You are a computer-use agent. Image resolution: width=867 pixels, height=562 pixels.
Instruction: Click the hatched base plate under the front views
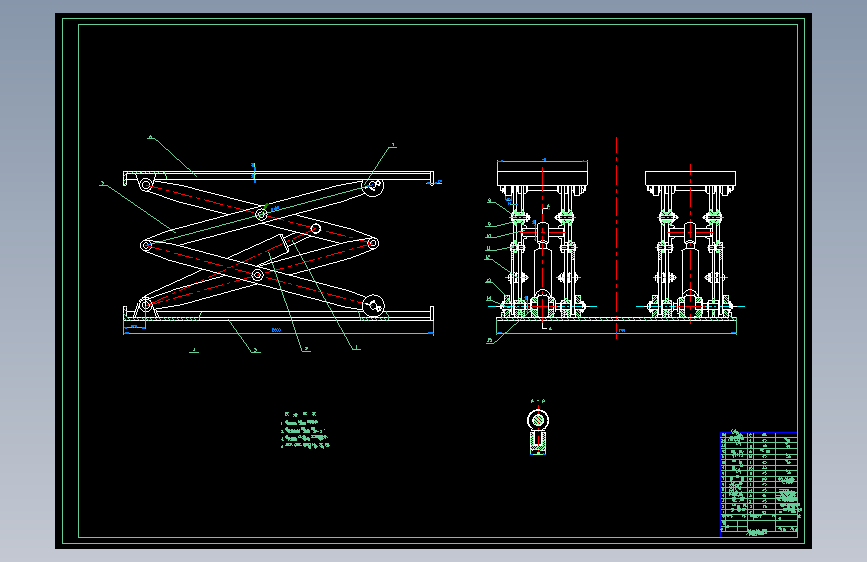tap(617, 319)
